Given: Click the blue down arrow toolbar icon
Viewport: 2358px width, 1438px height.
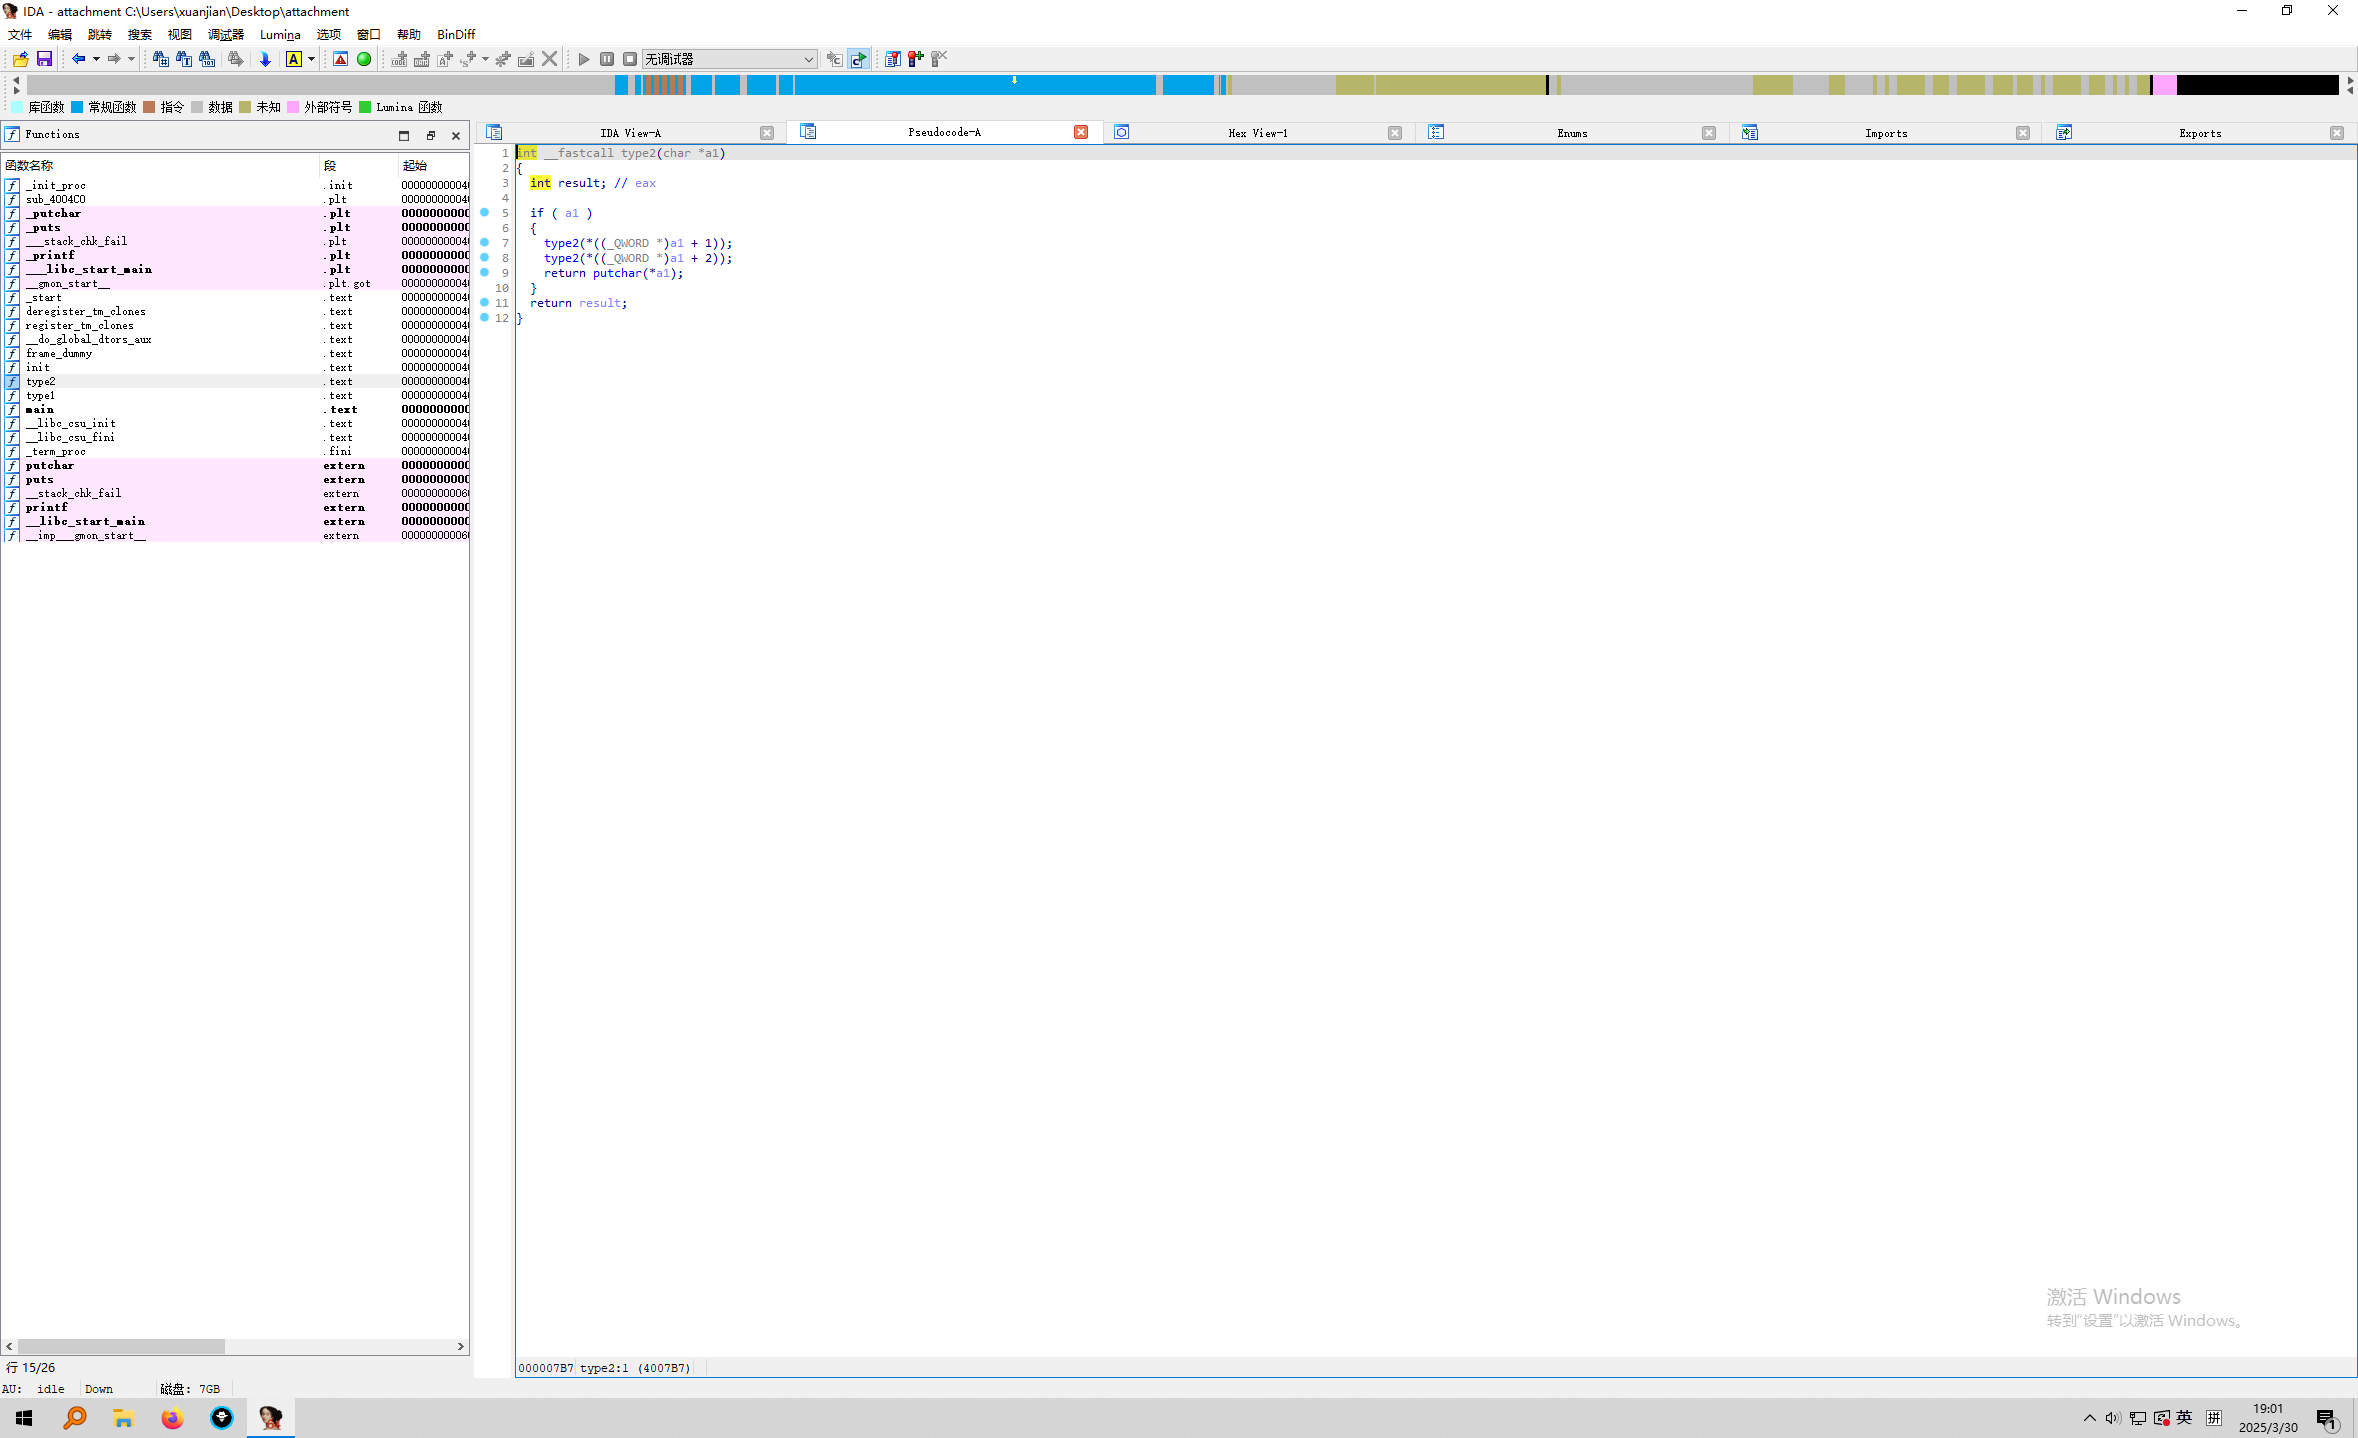Looking at the screenshot, I should [265, 59].
